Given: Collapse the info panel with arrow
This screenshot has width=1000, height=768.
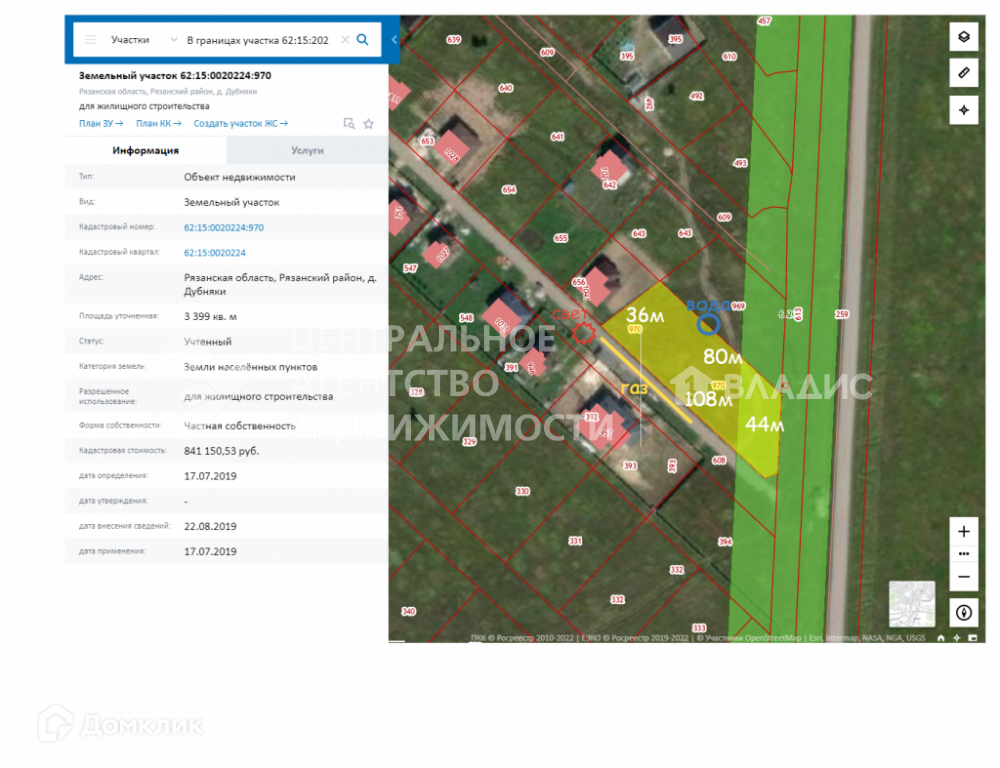Looking at the screenshot, I should 394,40.
